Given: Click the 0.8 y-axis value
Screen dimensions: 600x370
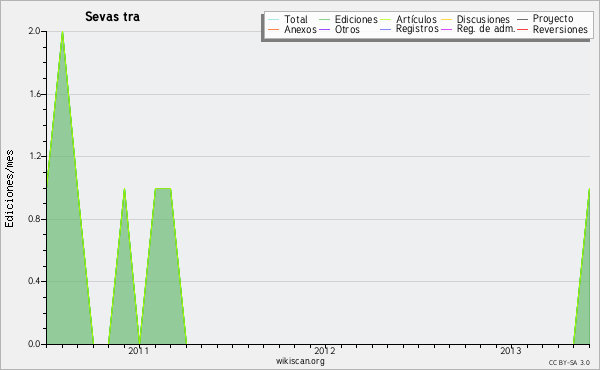Looking at the screenshot, I should [34, 219].
